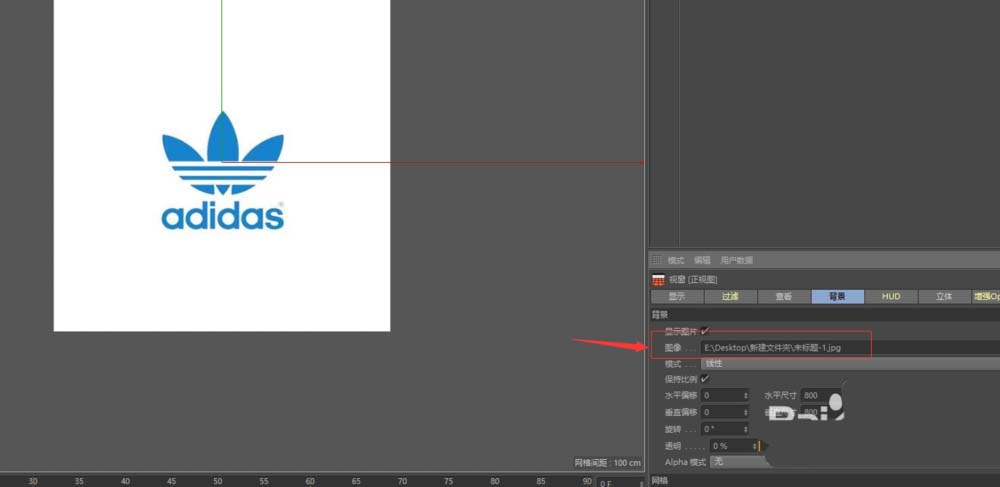Open the 编辑 menu
1000x487 pixels.
[702, 260]
